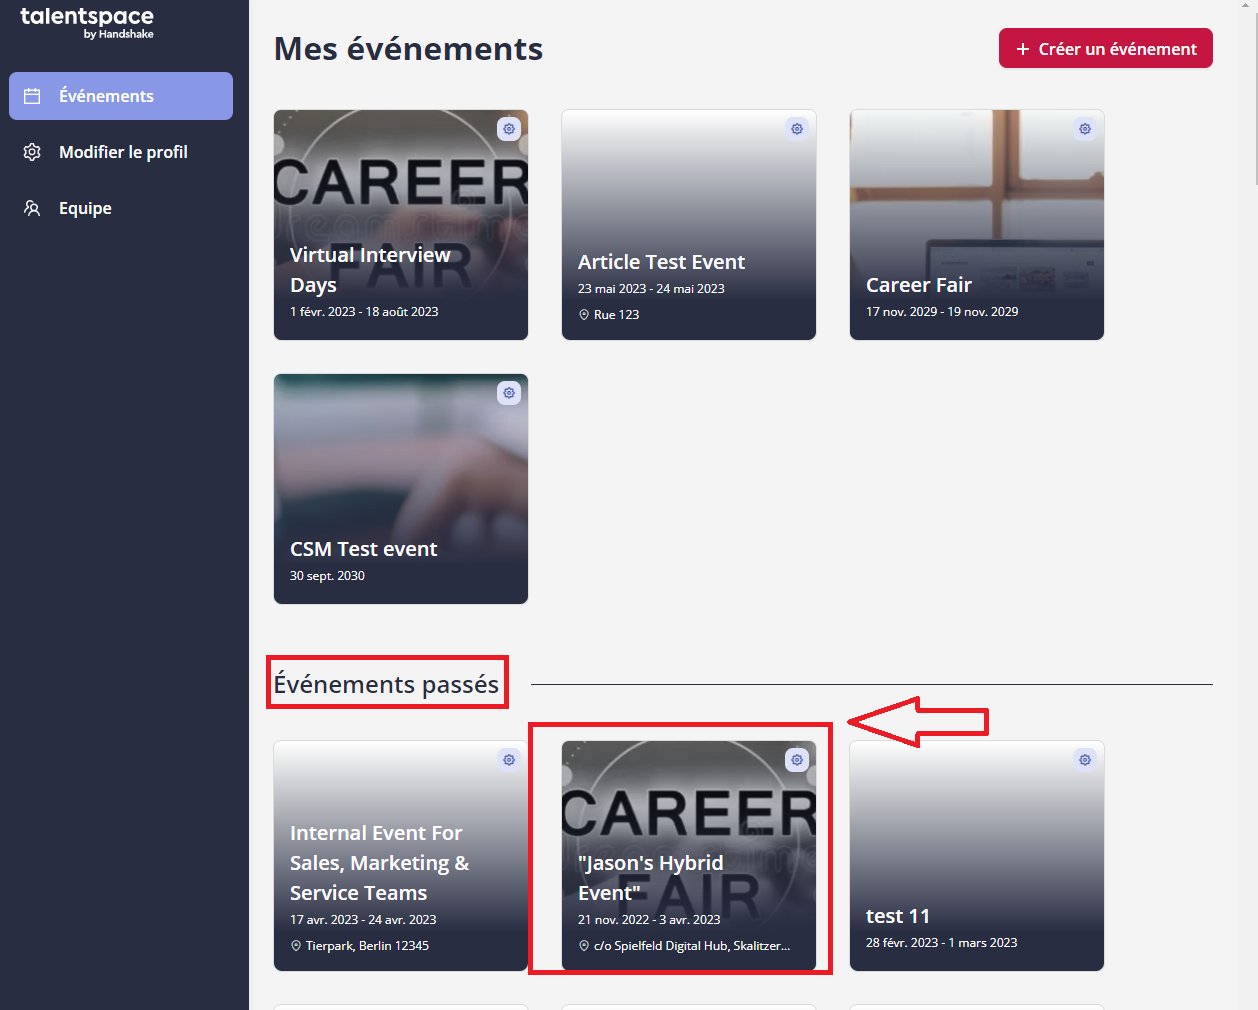1258x1010 pixels.
Task: Open the CSM Test event card
Action: tap(401, 489)
